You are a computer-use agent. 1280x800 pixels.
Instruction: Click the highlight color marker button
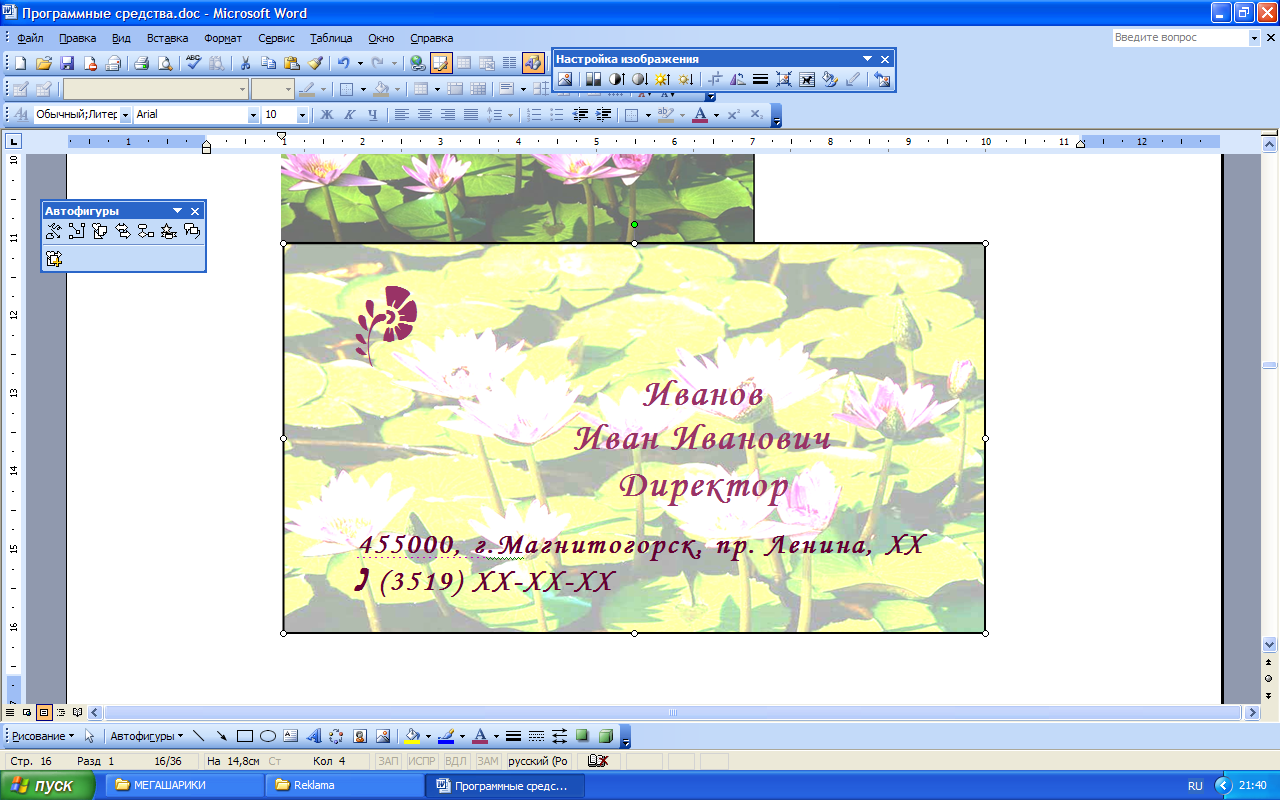pyautogui.click(x=666, y=114)
